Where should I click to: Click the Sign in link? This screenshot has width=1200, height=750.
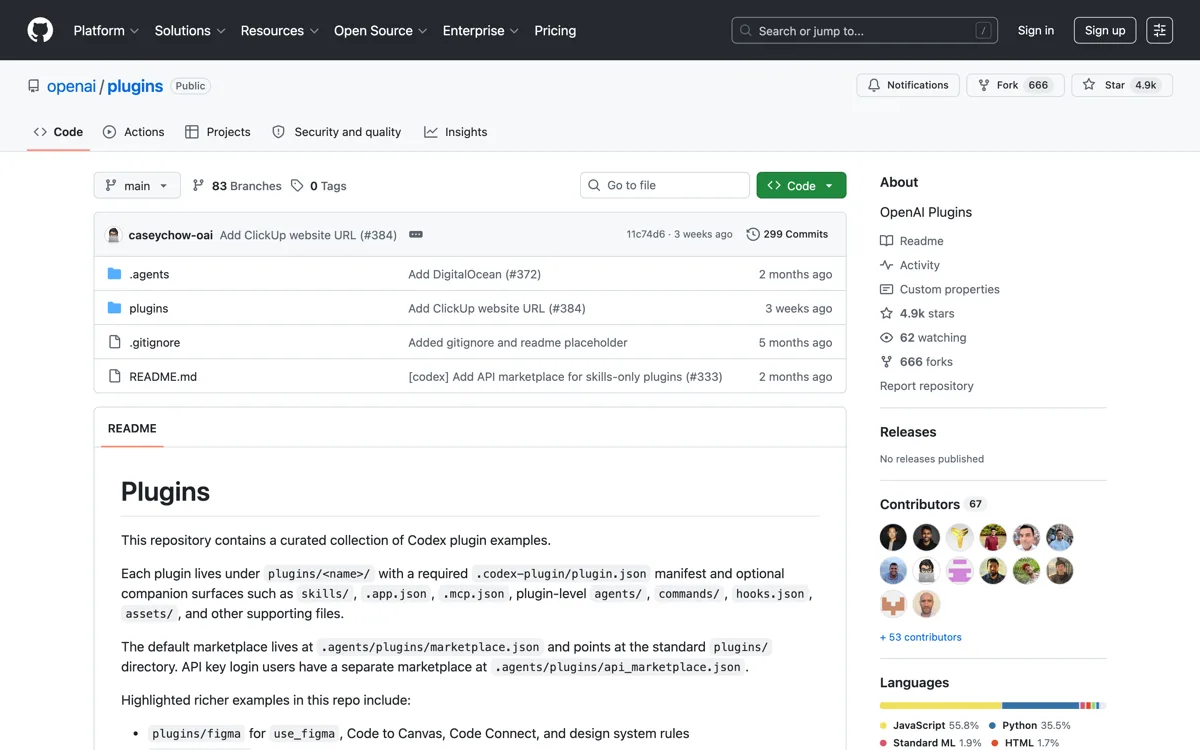click(x=1036, y=31)
